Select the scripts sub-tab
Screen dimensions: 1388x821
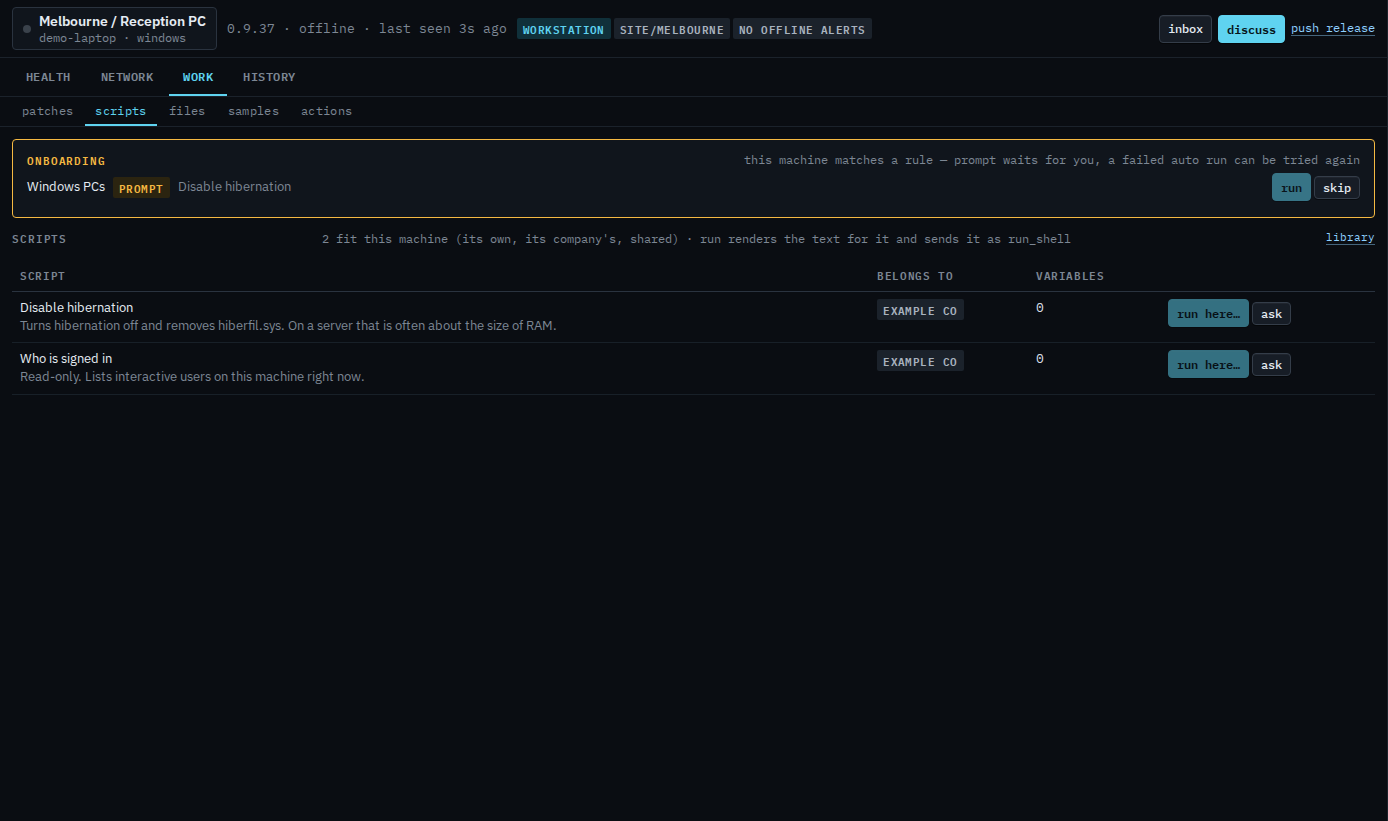(x=121, y=111)
